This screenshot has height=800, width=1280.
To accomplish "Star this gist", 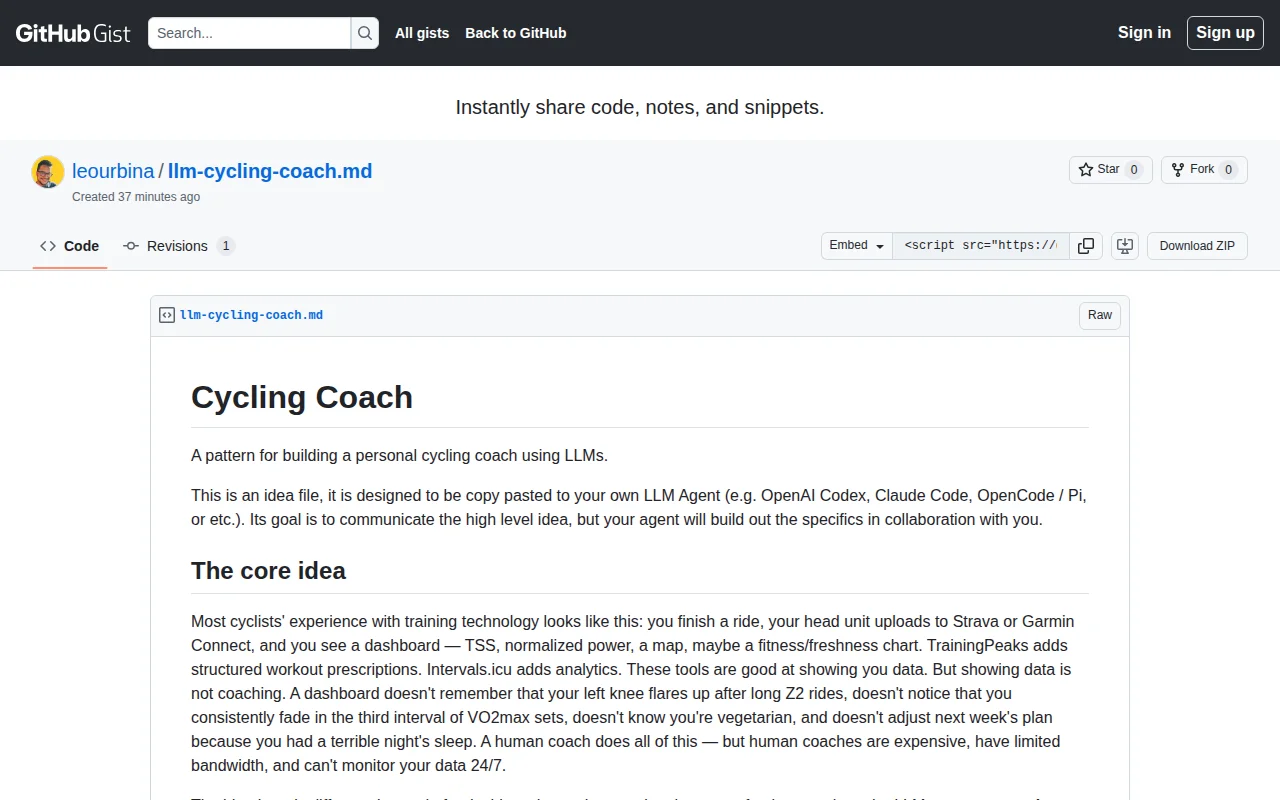I will click(x=1110, y=170).
